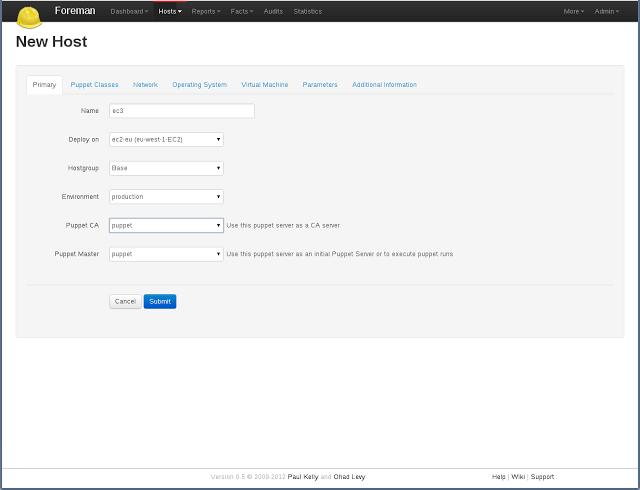The height and width of the screenshot is (490, 640).
Task: Click the Name input field
Action: (182, 111)
